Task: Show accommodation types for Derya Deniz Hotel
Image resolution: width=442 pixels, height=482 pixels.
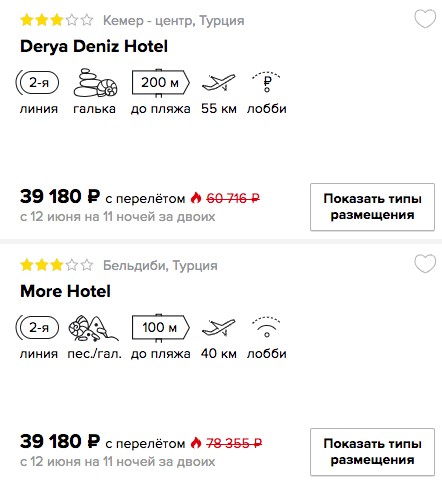Action: [x=372, y=207]
